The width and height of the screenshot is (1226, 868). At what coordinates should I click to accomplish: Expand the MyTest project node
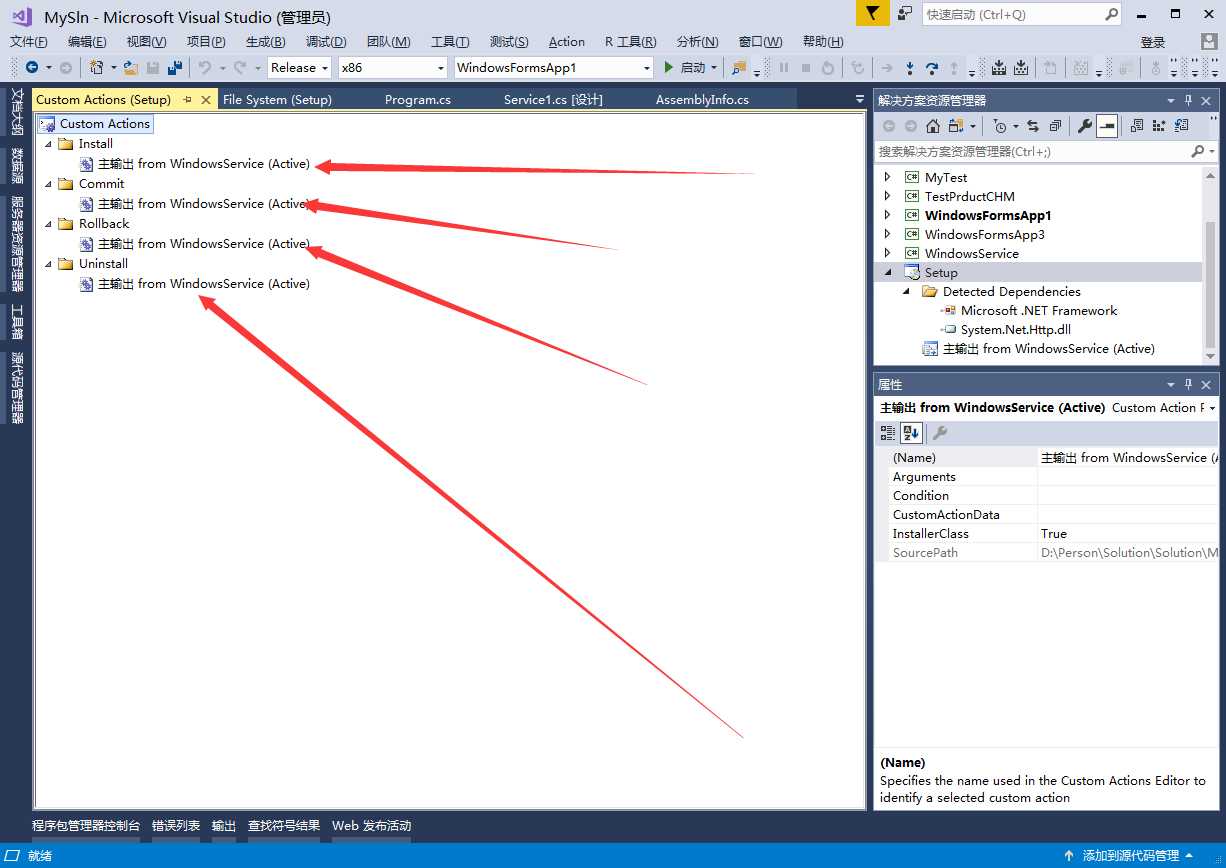tap(887, 177)
